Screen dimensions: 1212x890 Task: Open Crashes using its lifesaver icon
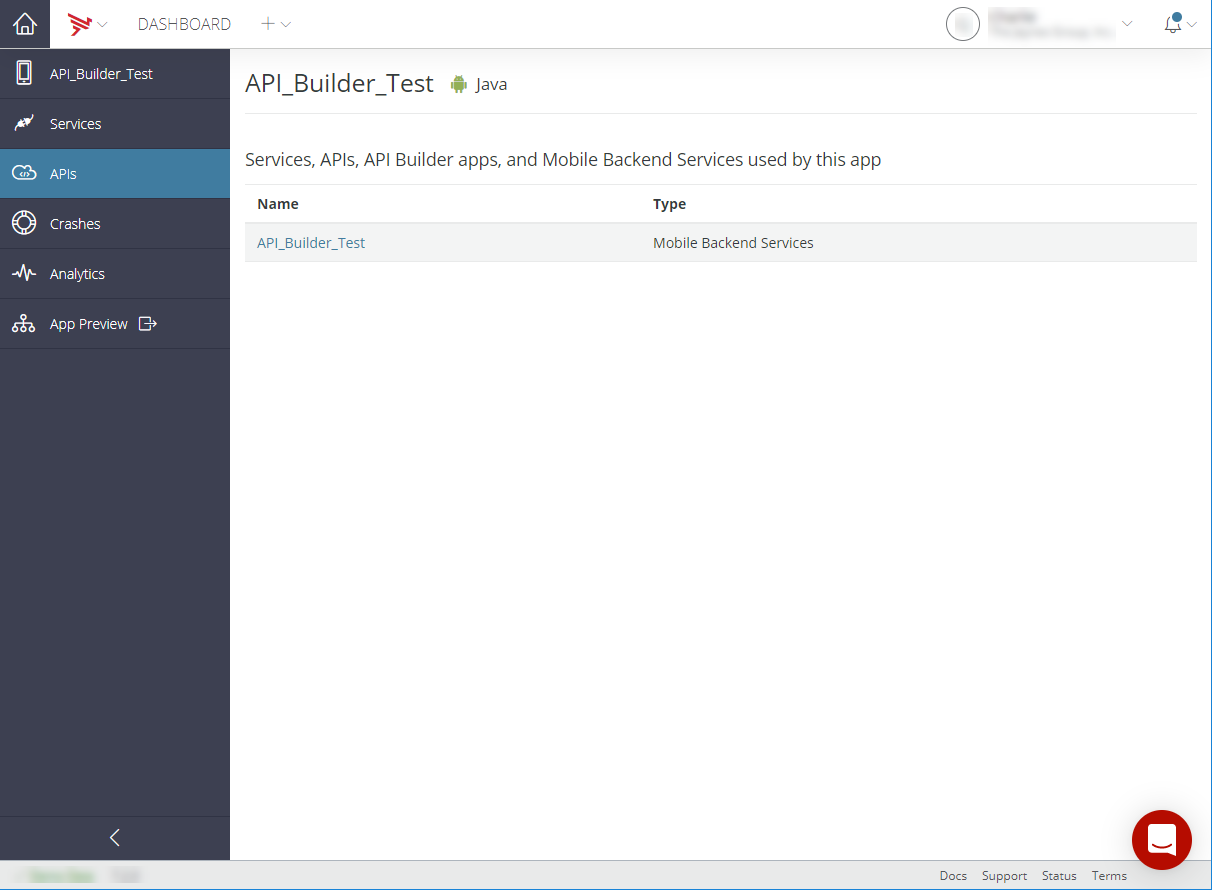tap(23, 223)
